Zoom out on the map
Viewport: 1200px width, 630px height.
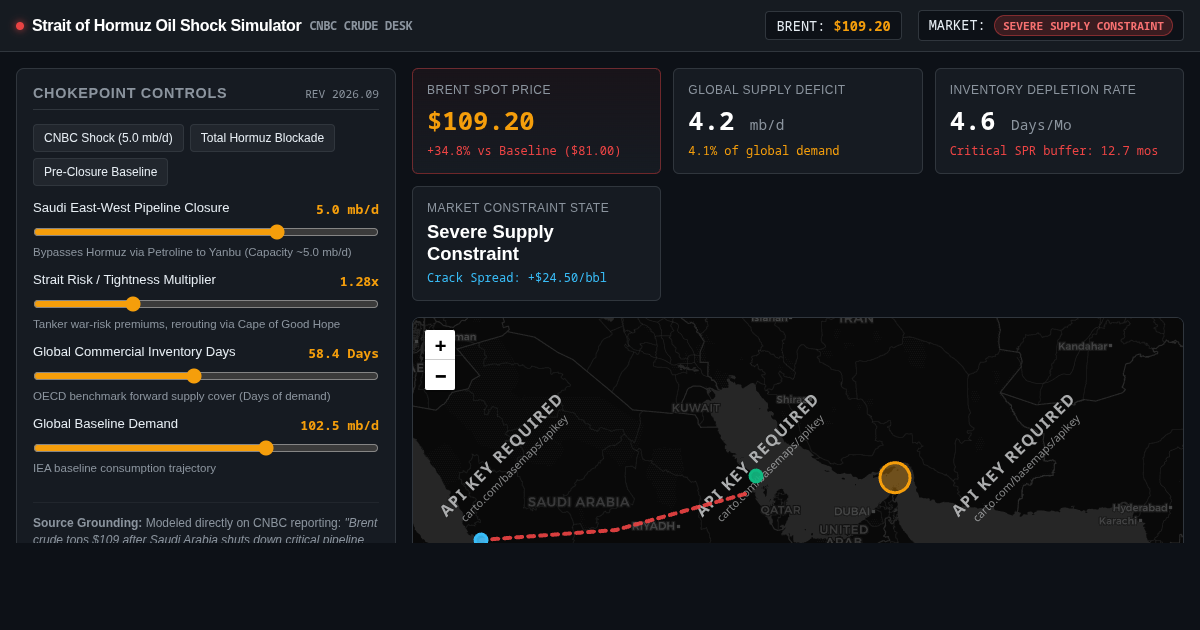point(440,375)
